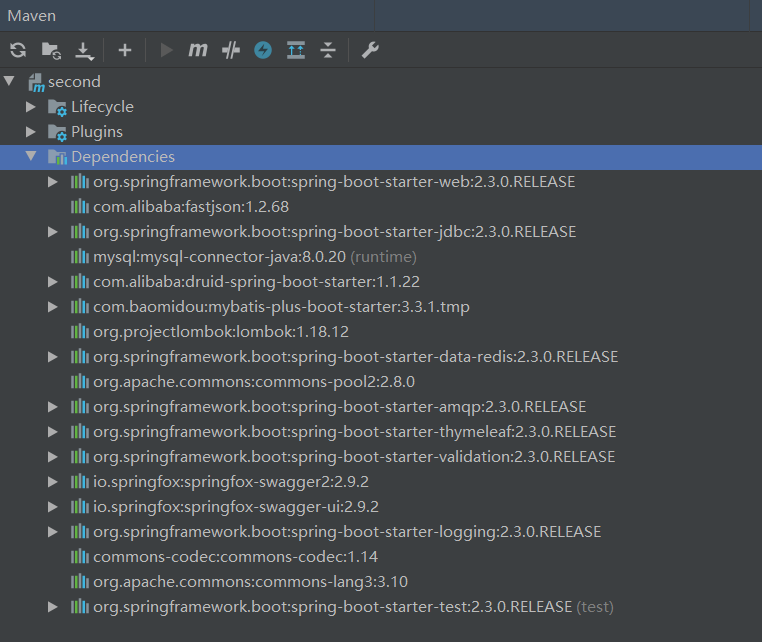Expand all tree nodes icon
Viewport: 762px width, 642px height.
point(296,50)
